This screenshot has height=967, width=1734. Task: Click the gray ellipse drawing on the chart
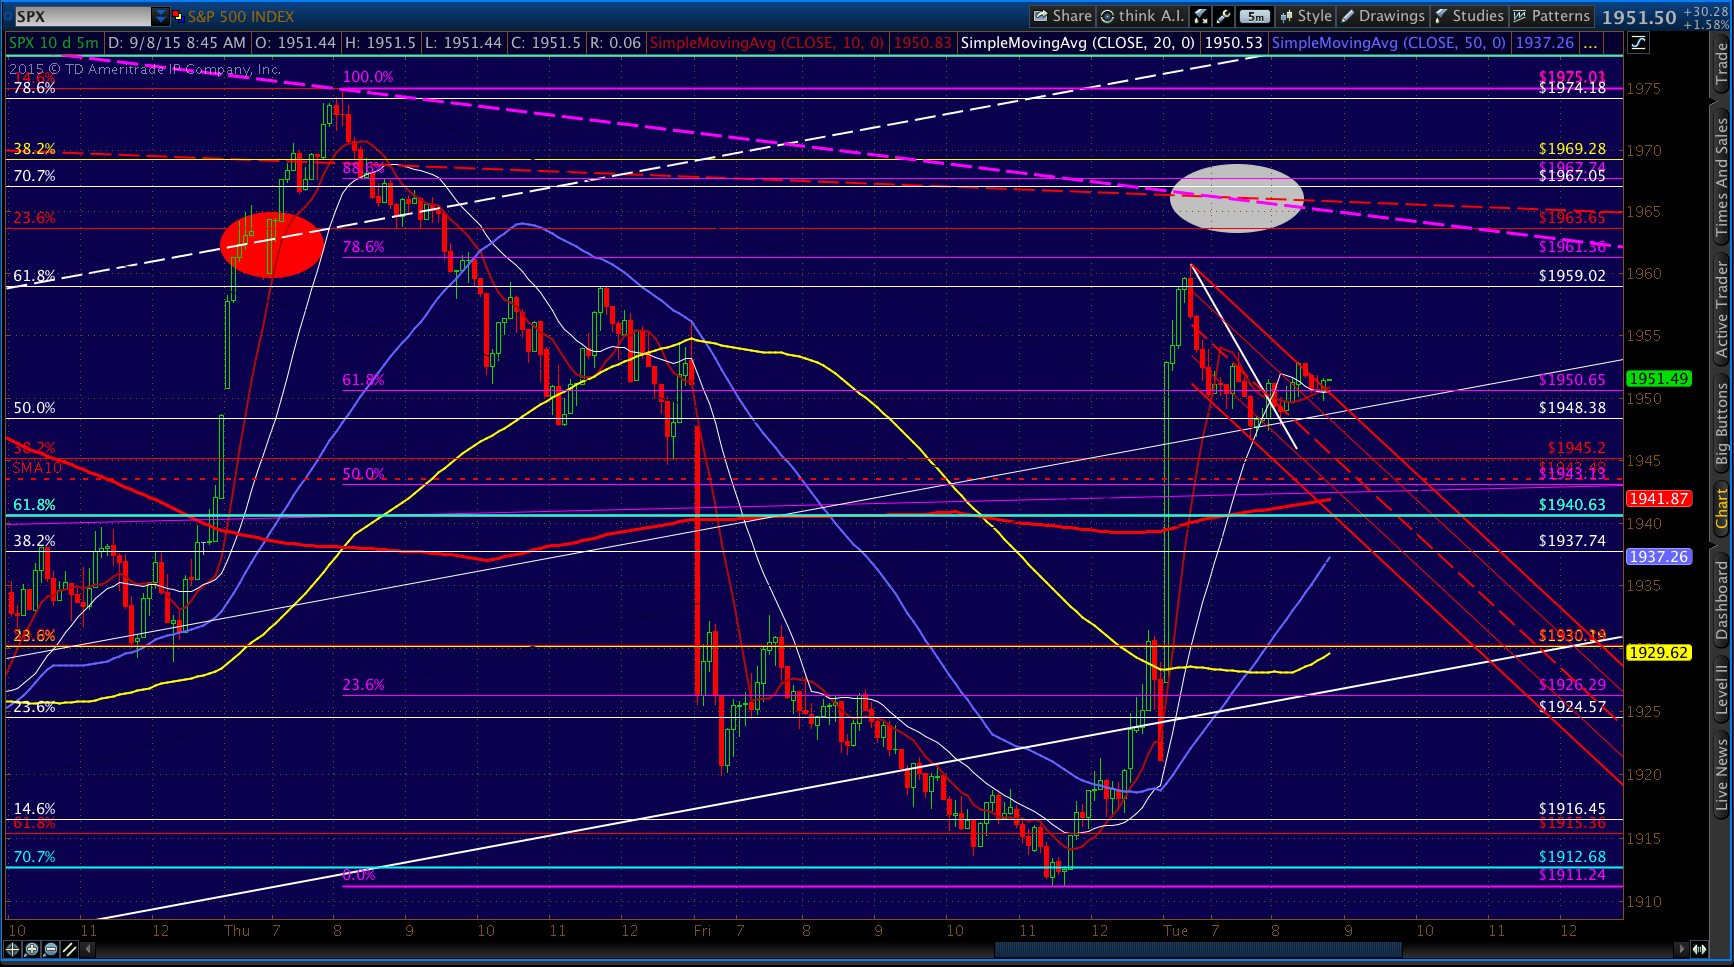tap(1237, 198)
